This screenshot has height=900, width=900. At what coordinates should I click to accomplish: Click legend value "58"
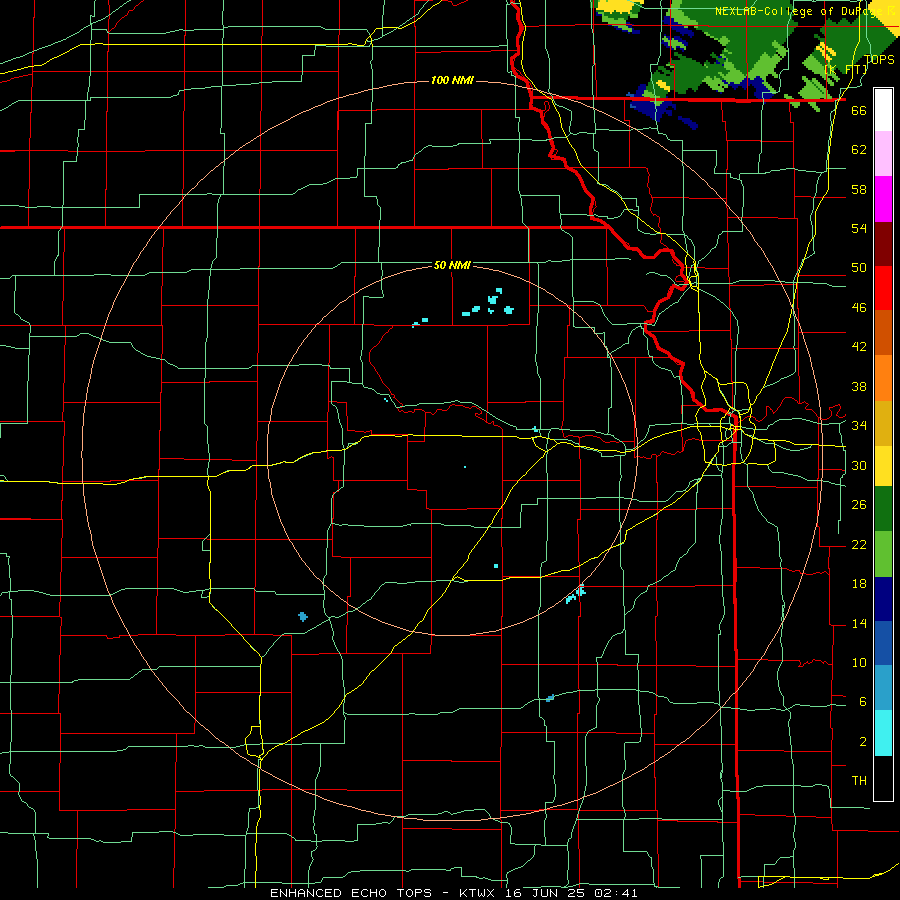pyautogui.click(x=859, y=189)
